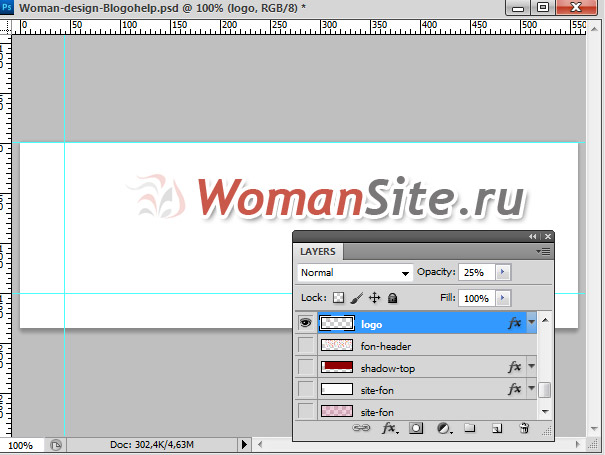Screen dimensions: 605x455
Task: Select the LAYERS tab
Action: (x=318, y=252)
